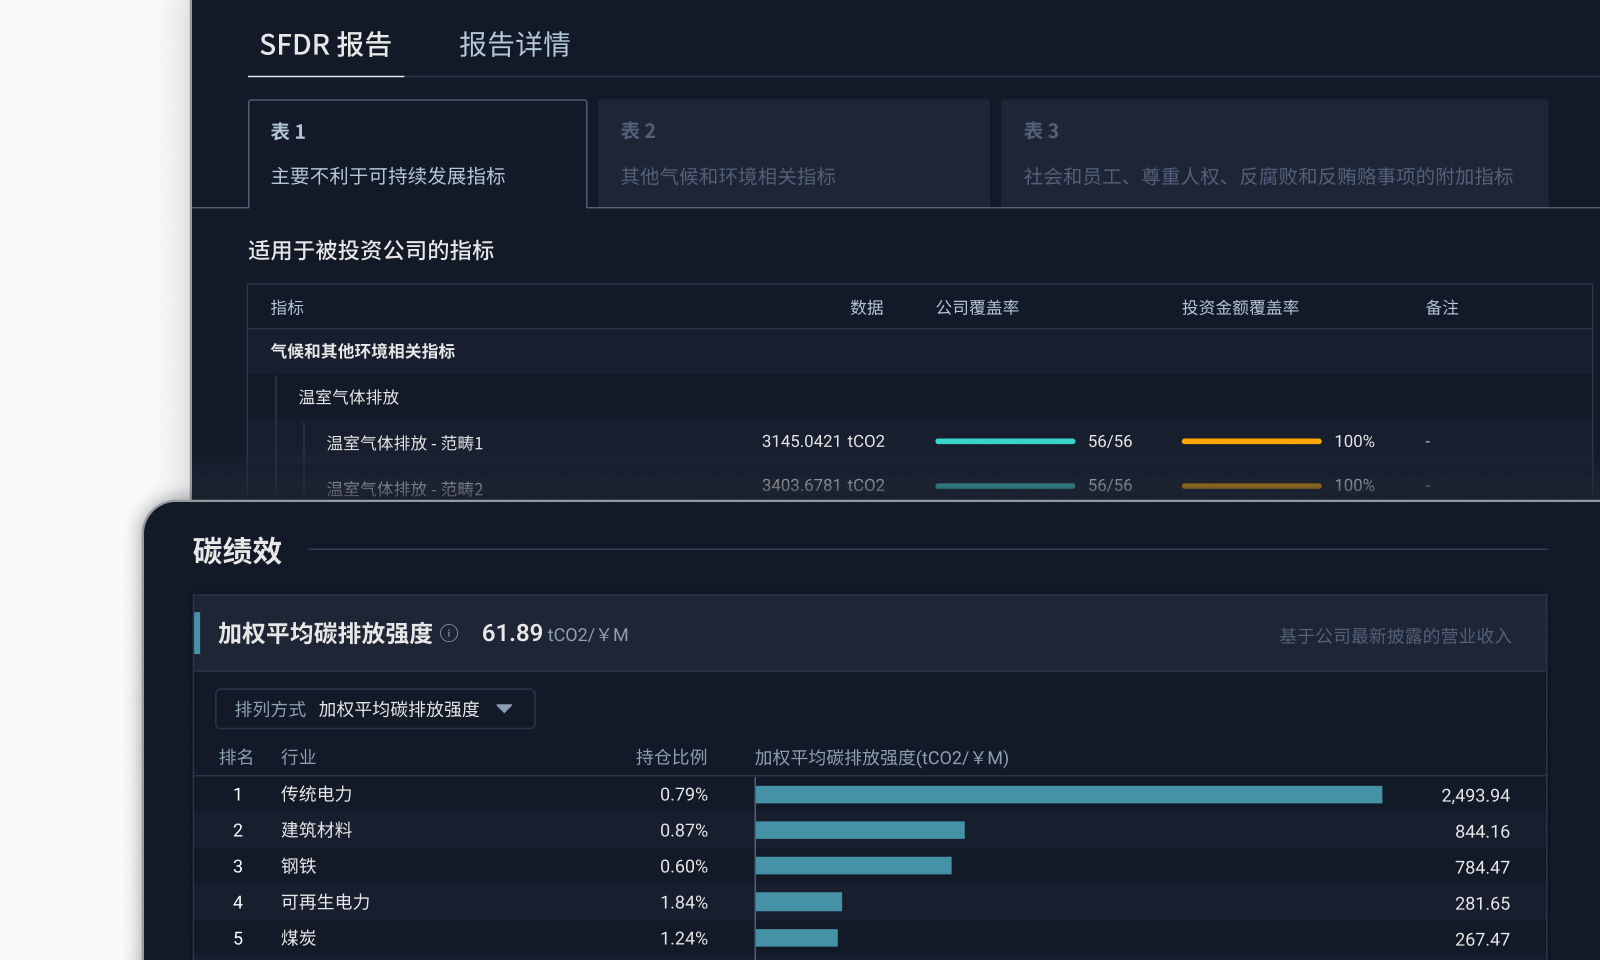Click the 持仓比例 column header
Image resolution: width=1600 pixels, height=960 pixels.
[x=672, y=757]
